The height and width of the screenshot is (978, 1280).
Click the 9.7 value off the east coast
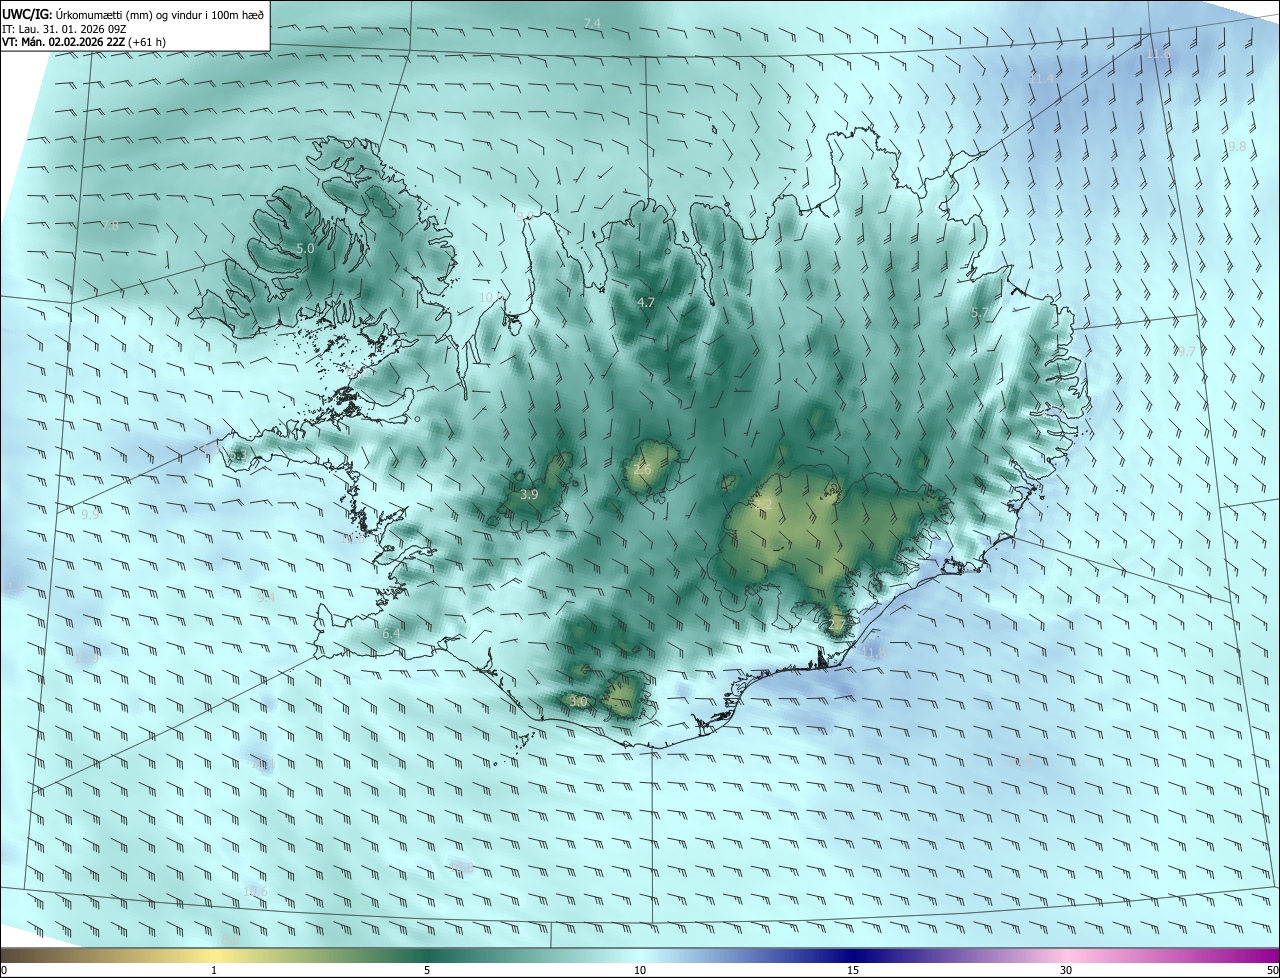[x=1186, y=351]
